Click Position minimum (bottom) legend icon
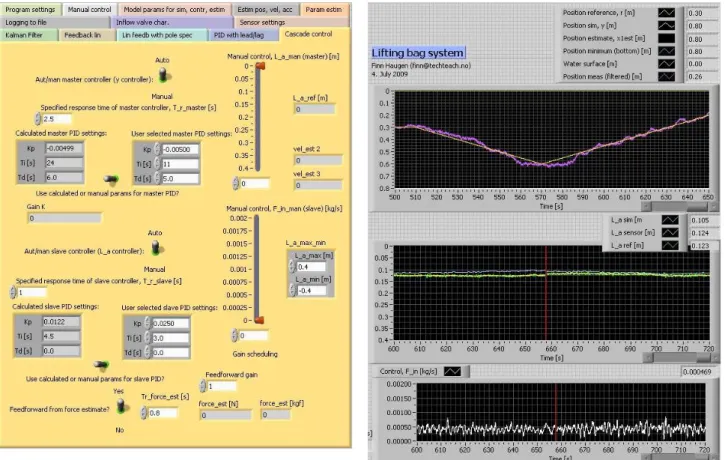Image resolution: width=725 pixels, height=460 pixels. [666, 51]
